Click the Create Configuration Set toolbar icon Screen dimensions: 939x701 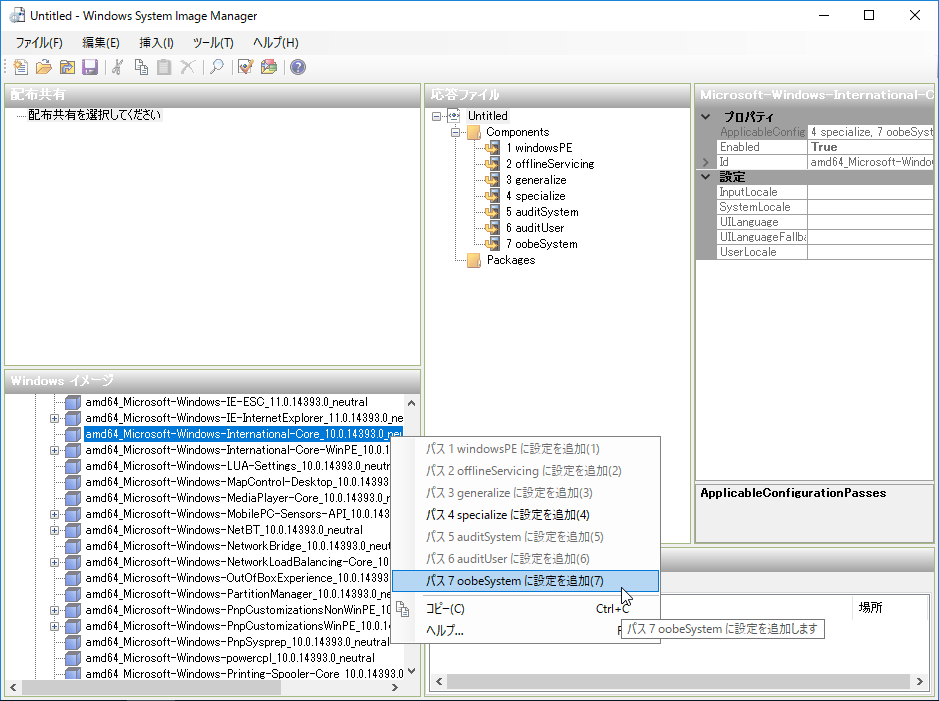pyautogui.click(x=269, y=67)
